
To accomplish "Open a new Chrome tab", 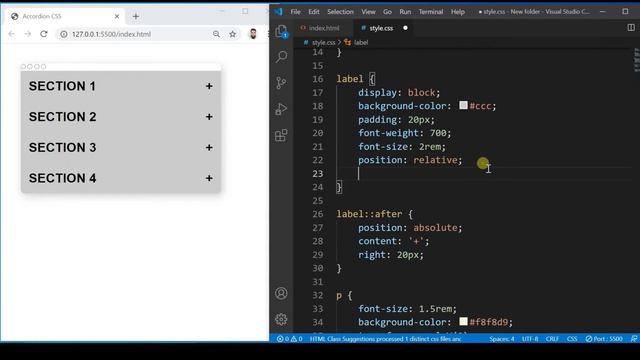I will [x=136, y=16].
